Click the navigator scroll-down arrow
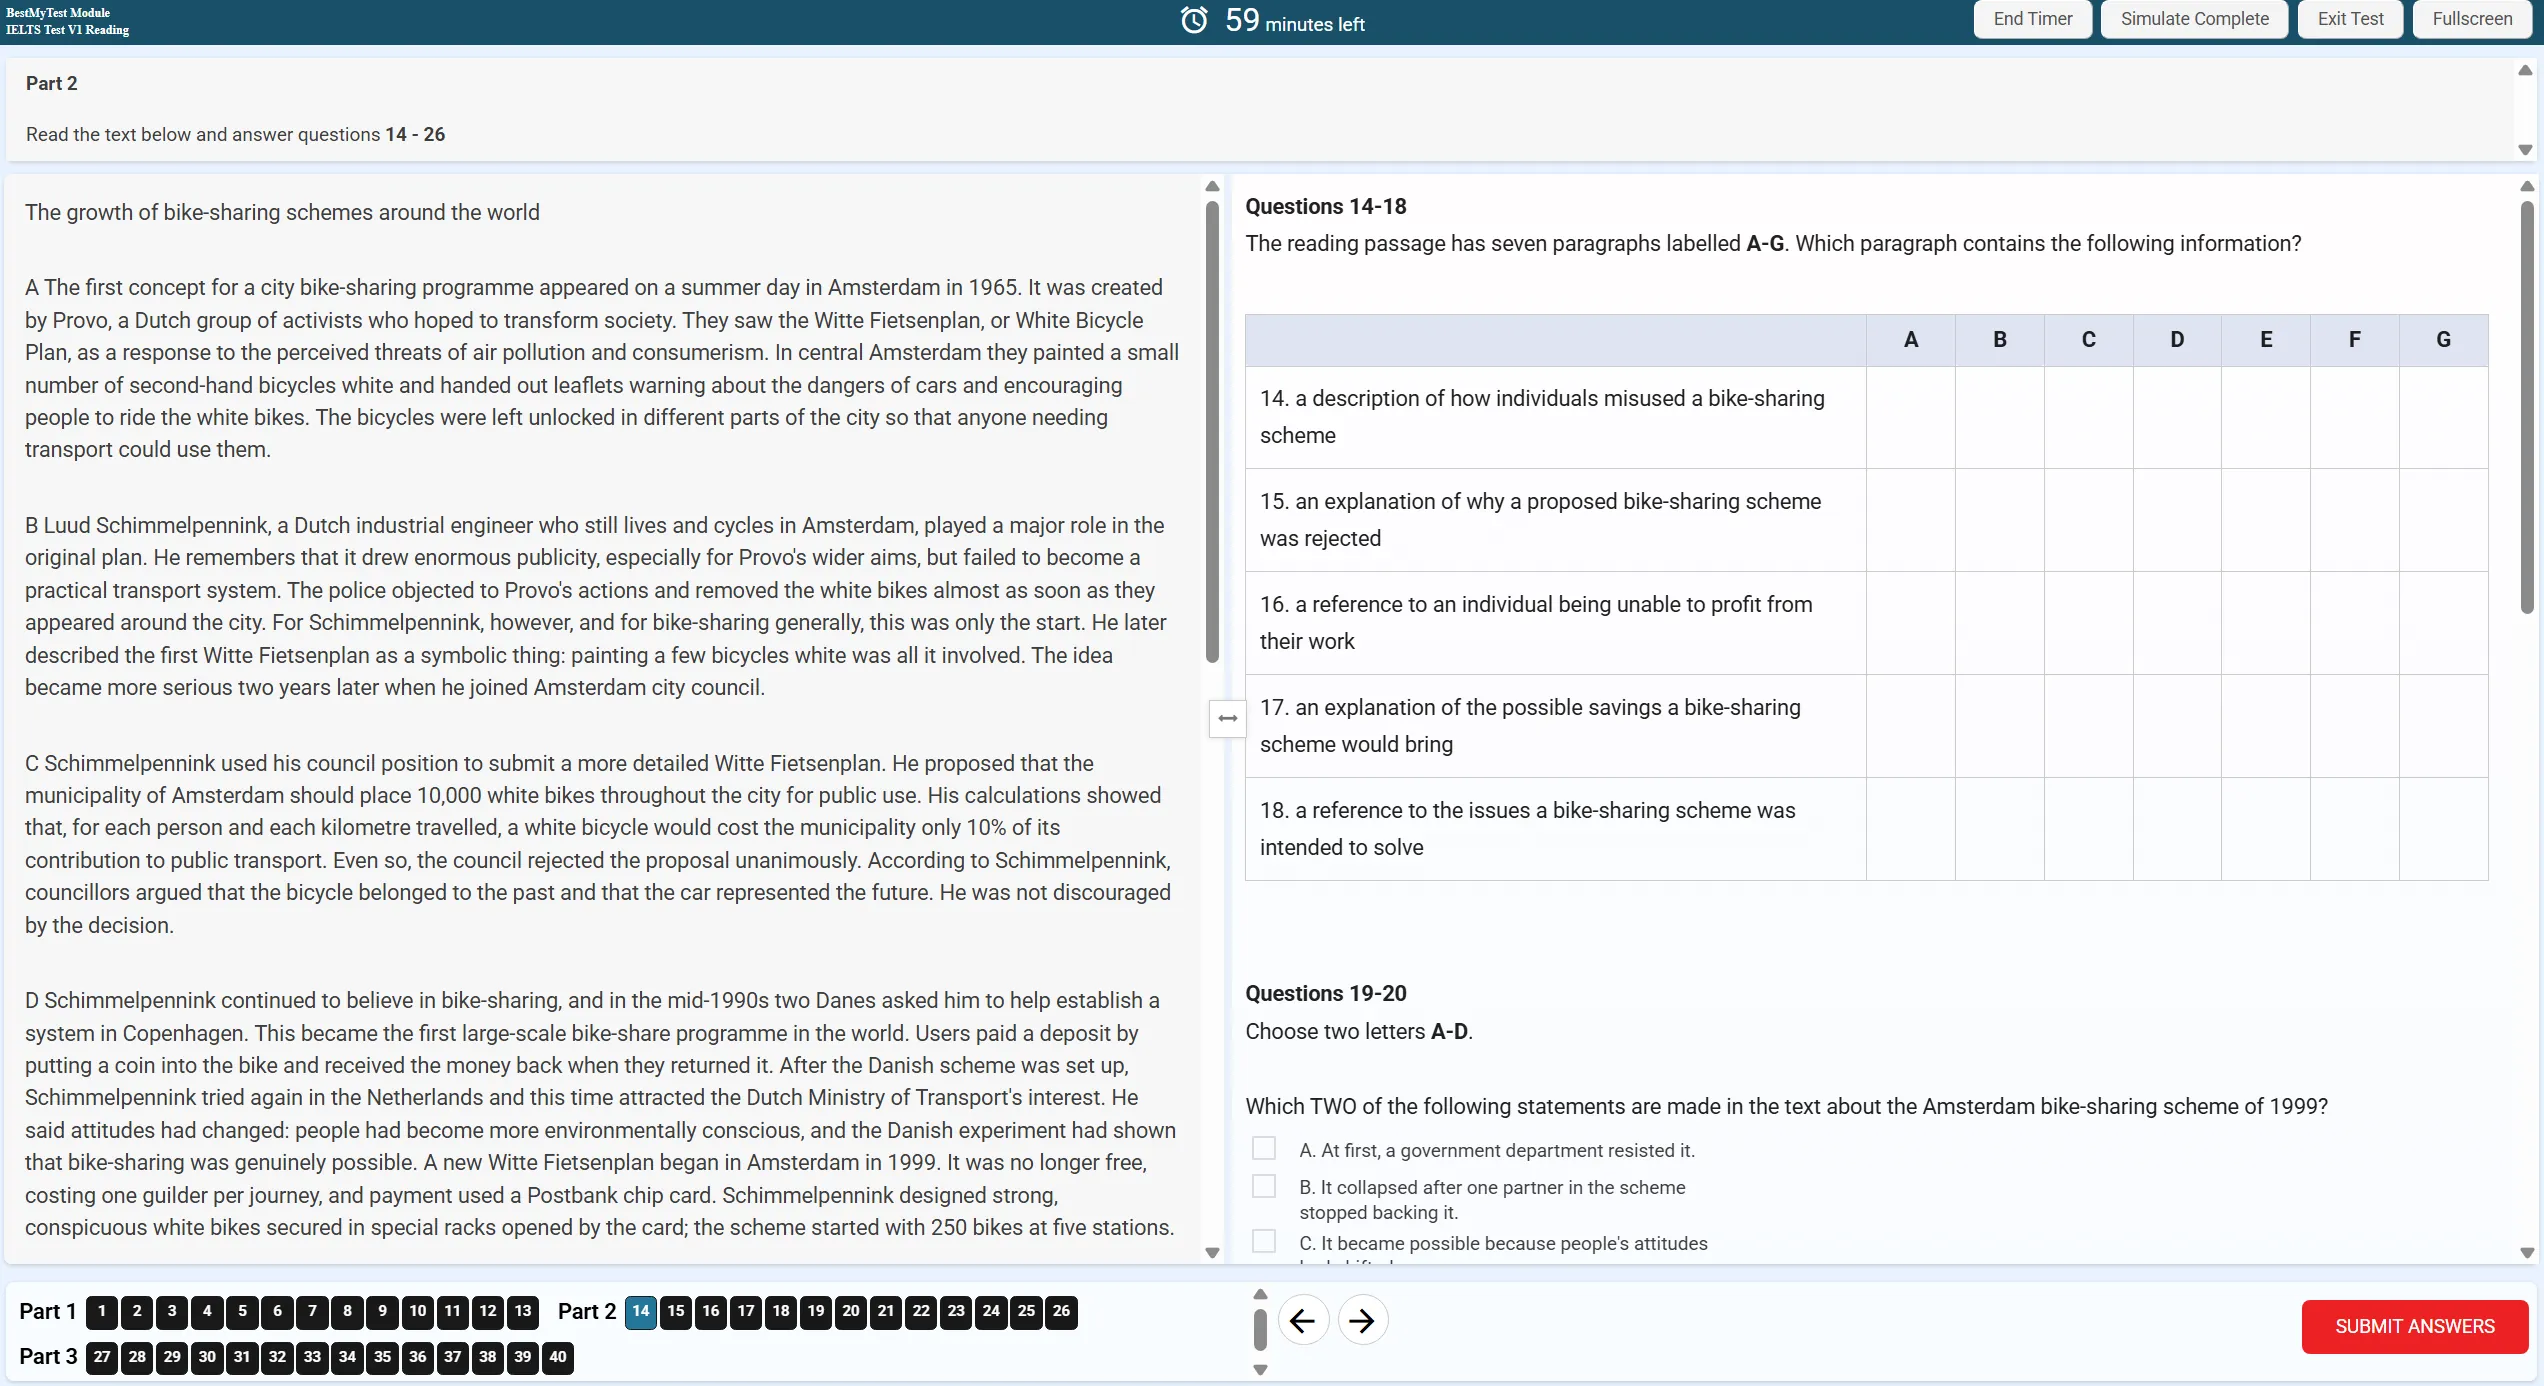This screenshot has width=2544, height=1386. pos(1260,1370)
